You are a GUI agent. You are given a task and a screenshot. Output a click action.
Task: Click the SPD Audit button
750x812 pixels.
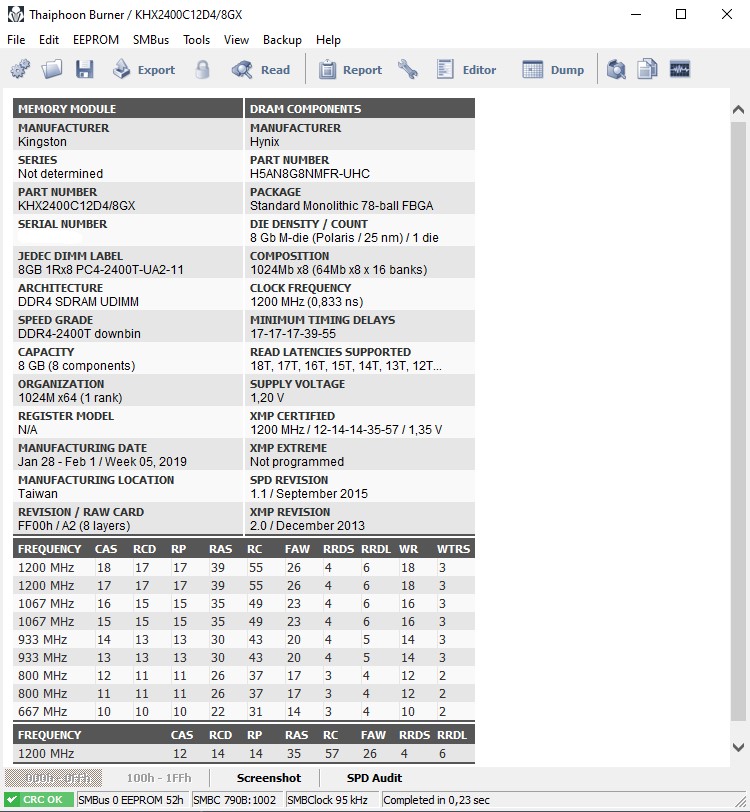click(374, 778)
